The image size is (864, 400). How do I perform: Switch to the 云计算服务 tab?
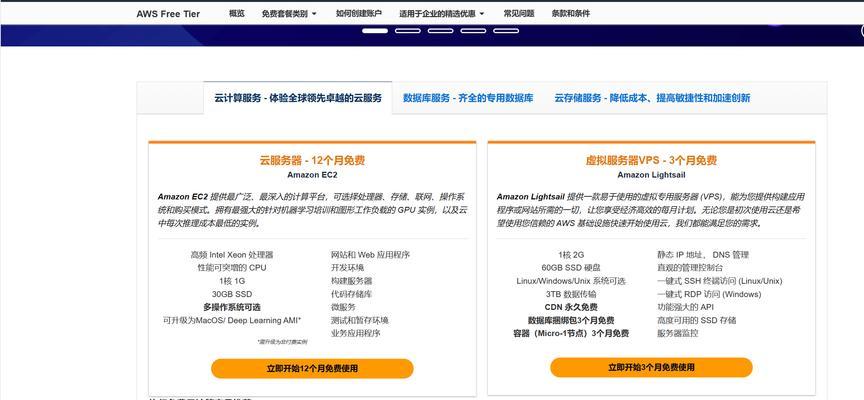point(298,98)
